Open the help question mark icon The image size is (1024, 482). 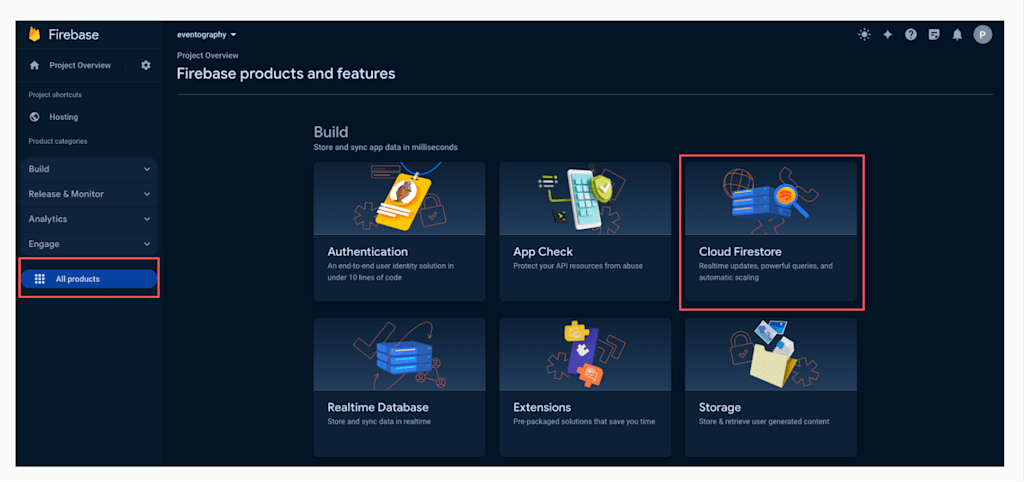coord(911,35)
